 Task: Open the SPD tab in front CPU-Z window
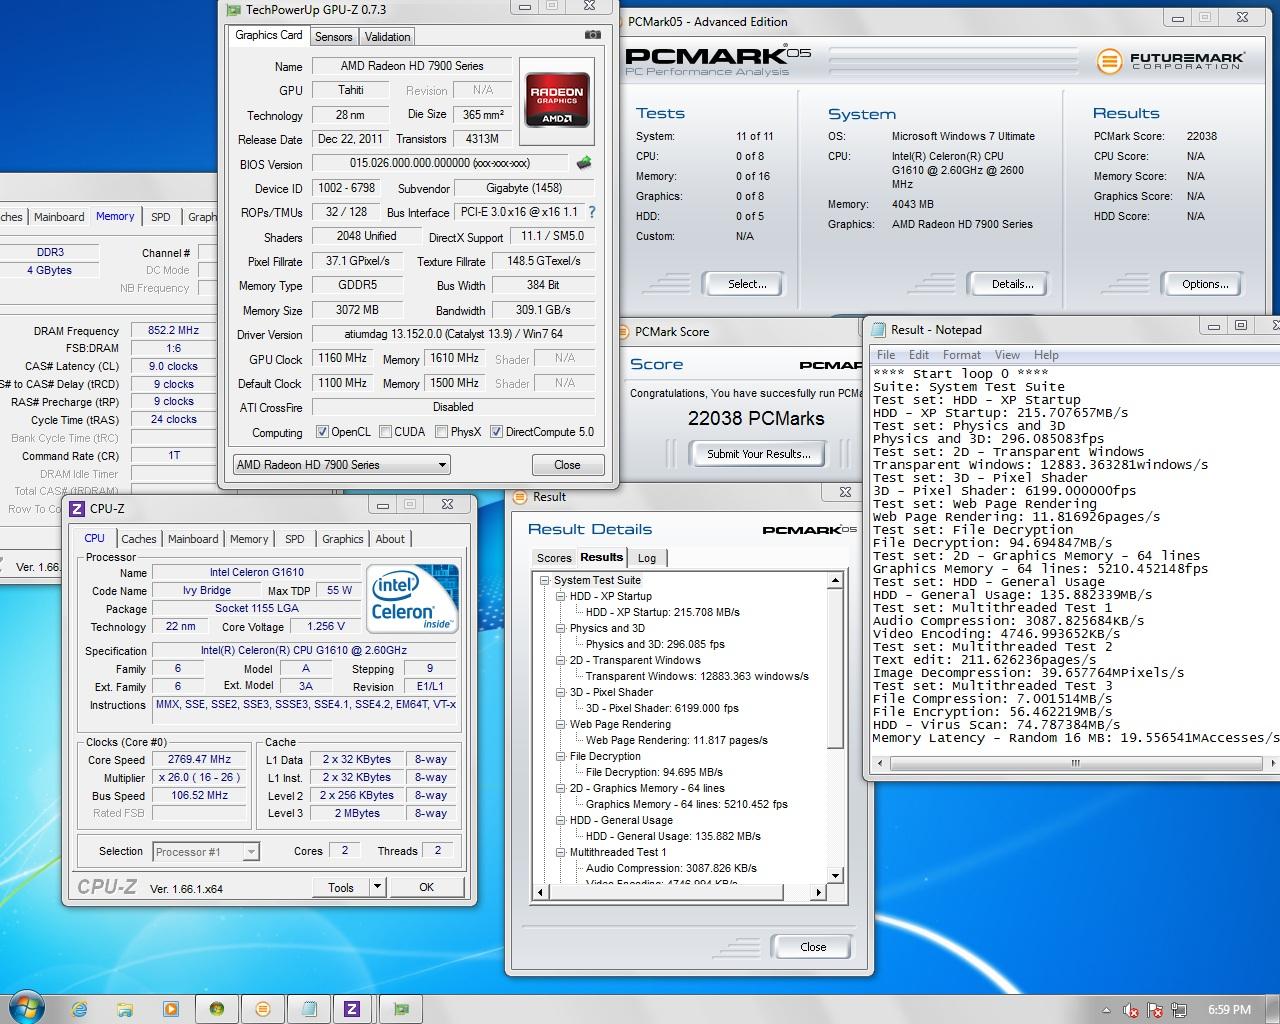294,539
